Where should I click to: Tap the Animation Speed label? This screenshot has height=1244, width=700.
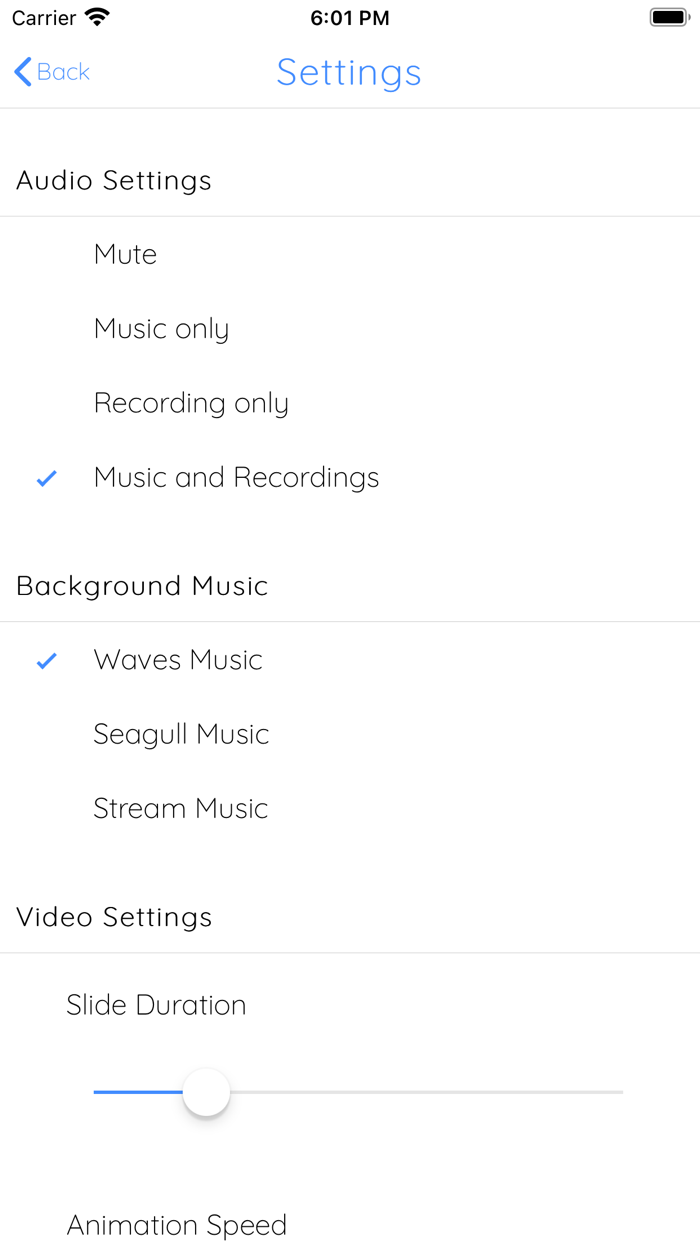(x=177, y=1225)
